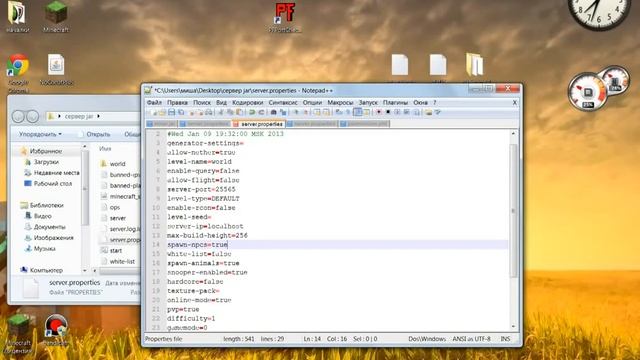Open the Файл menu

[x=154, y=102]
